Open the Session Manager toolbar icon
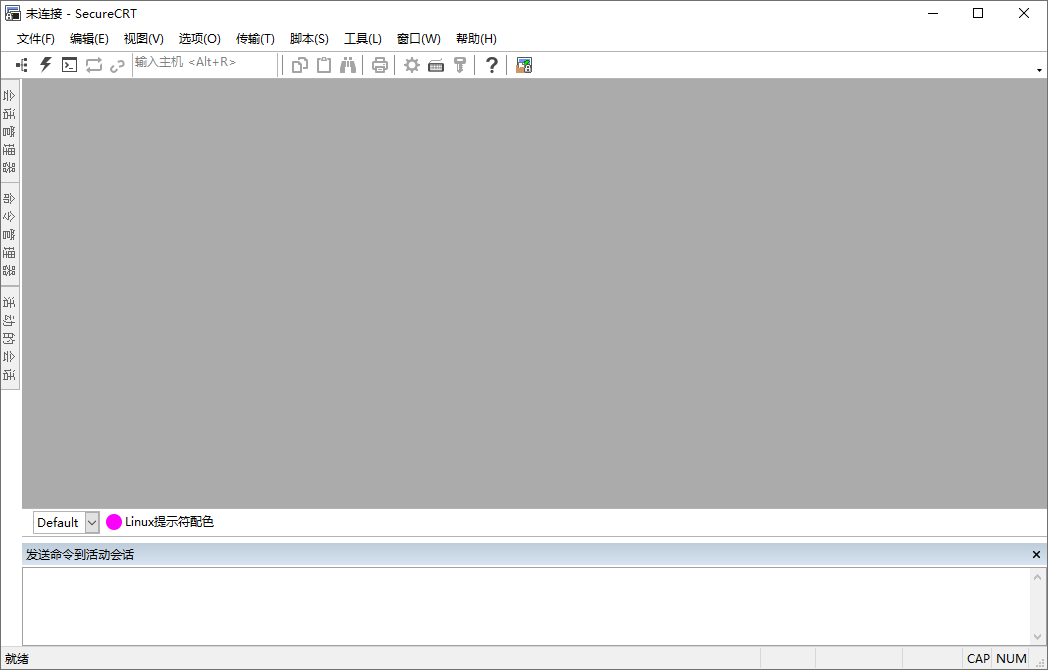This screenshot has height=670, width=1048. [x=22, y=65]
